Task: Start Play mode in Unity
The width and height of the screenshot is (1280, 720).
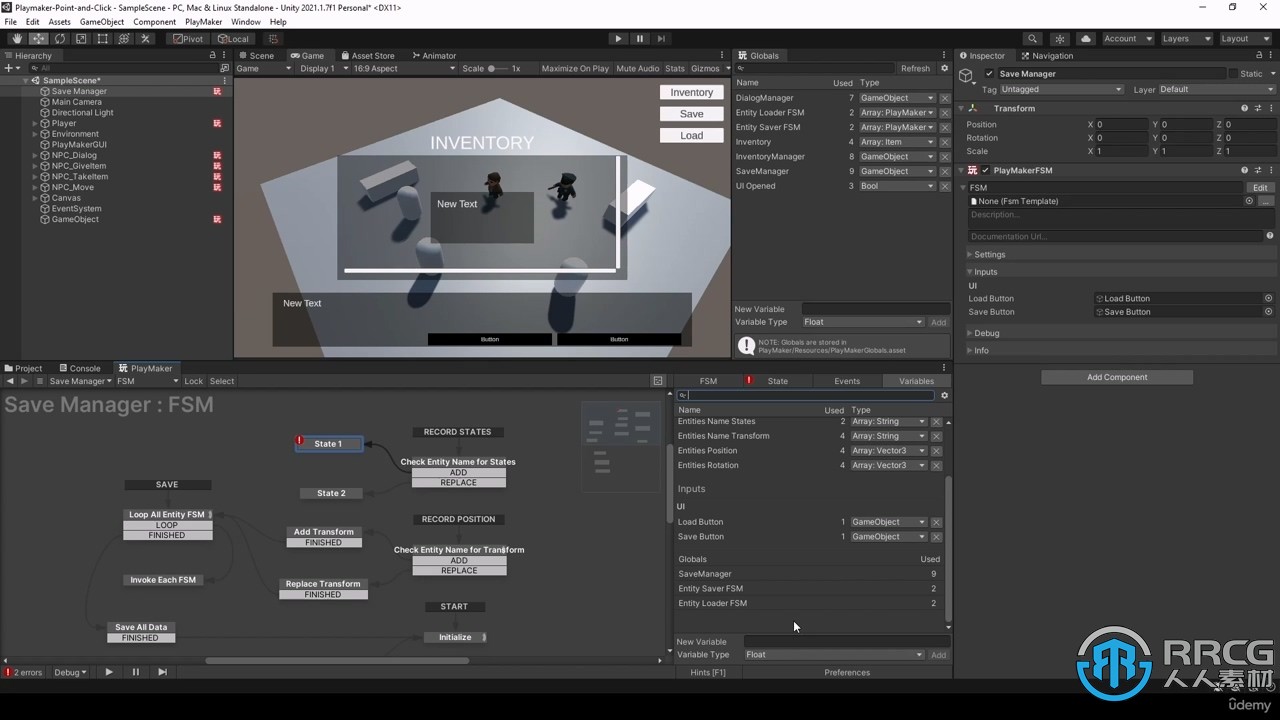Action: click(618, 39)
